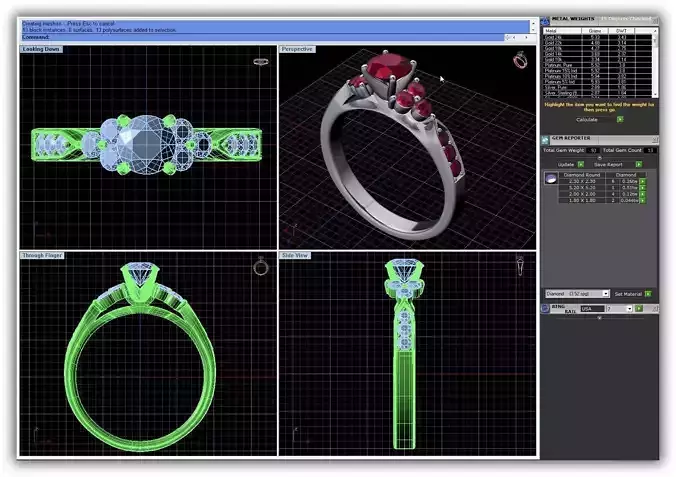Click the Set Material label
676x477 pixels.
(628, 294)
